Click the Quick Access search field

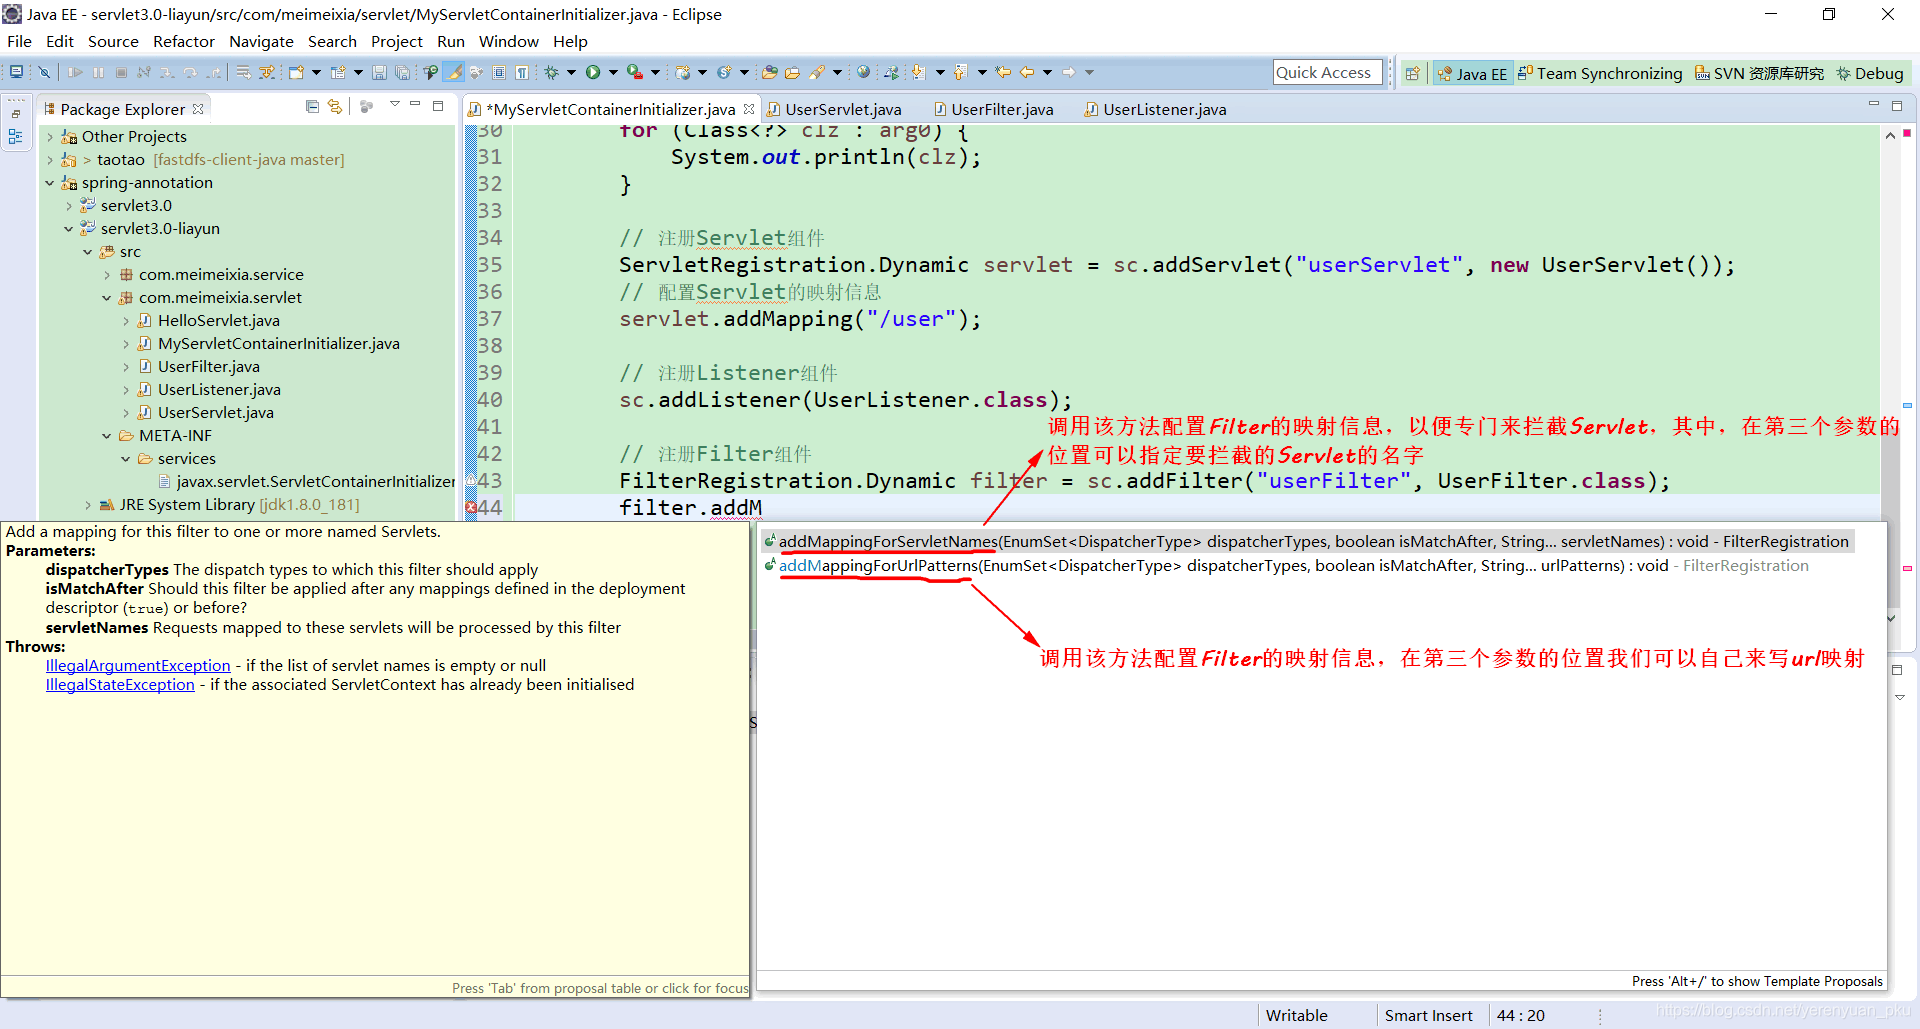pos(1327,72)
